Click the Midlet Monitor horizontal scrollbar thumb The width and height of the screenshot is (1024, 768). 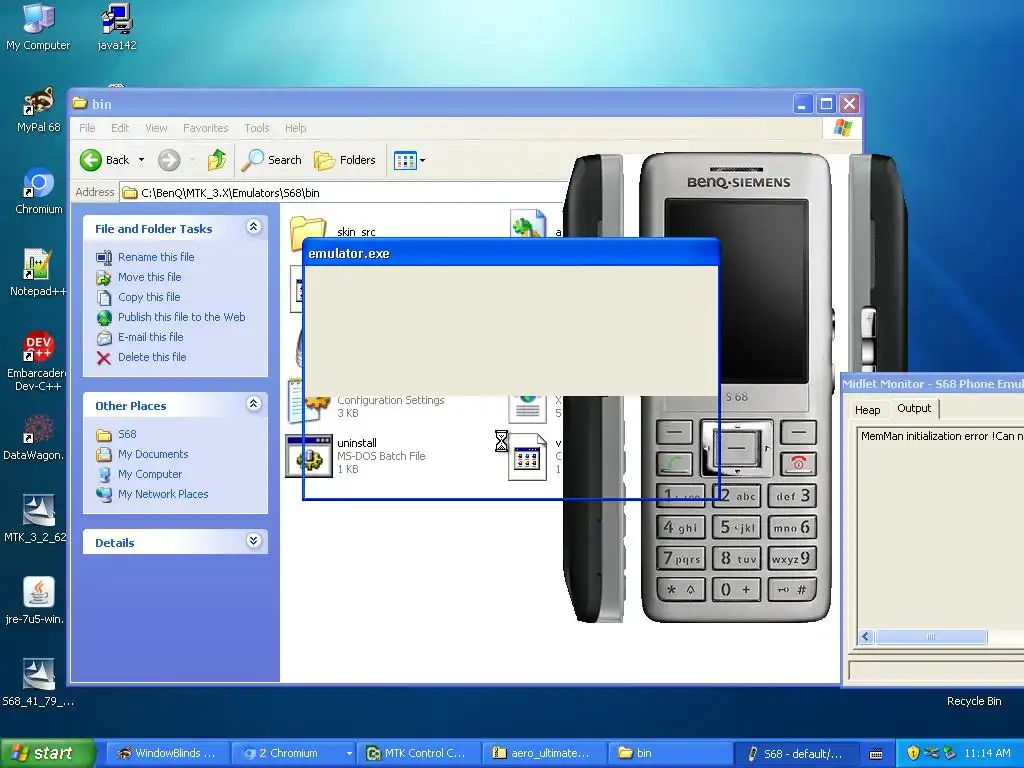pos(931,637)
